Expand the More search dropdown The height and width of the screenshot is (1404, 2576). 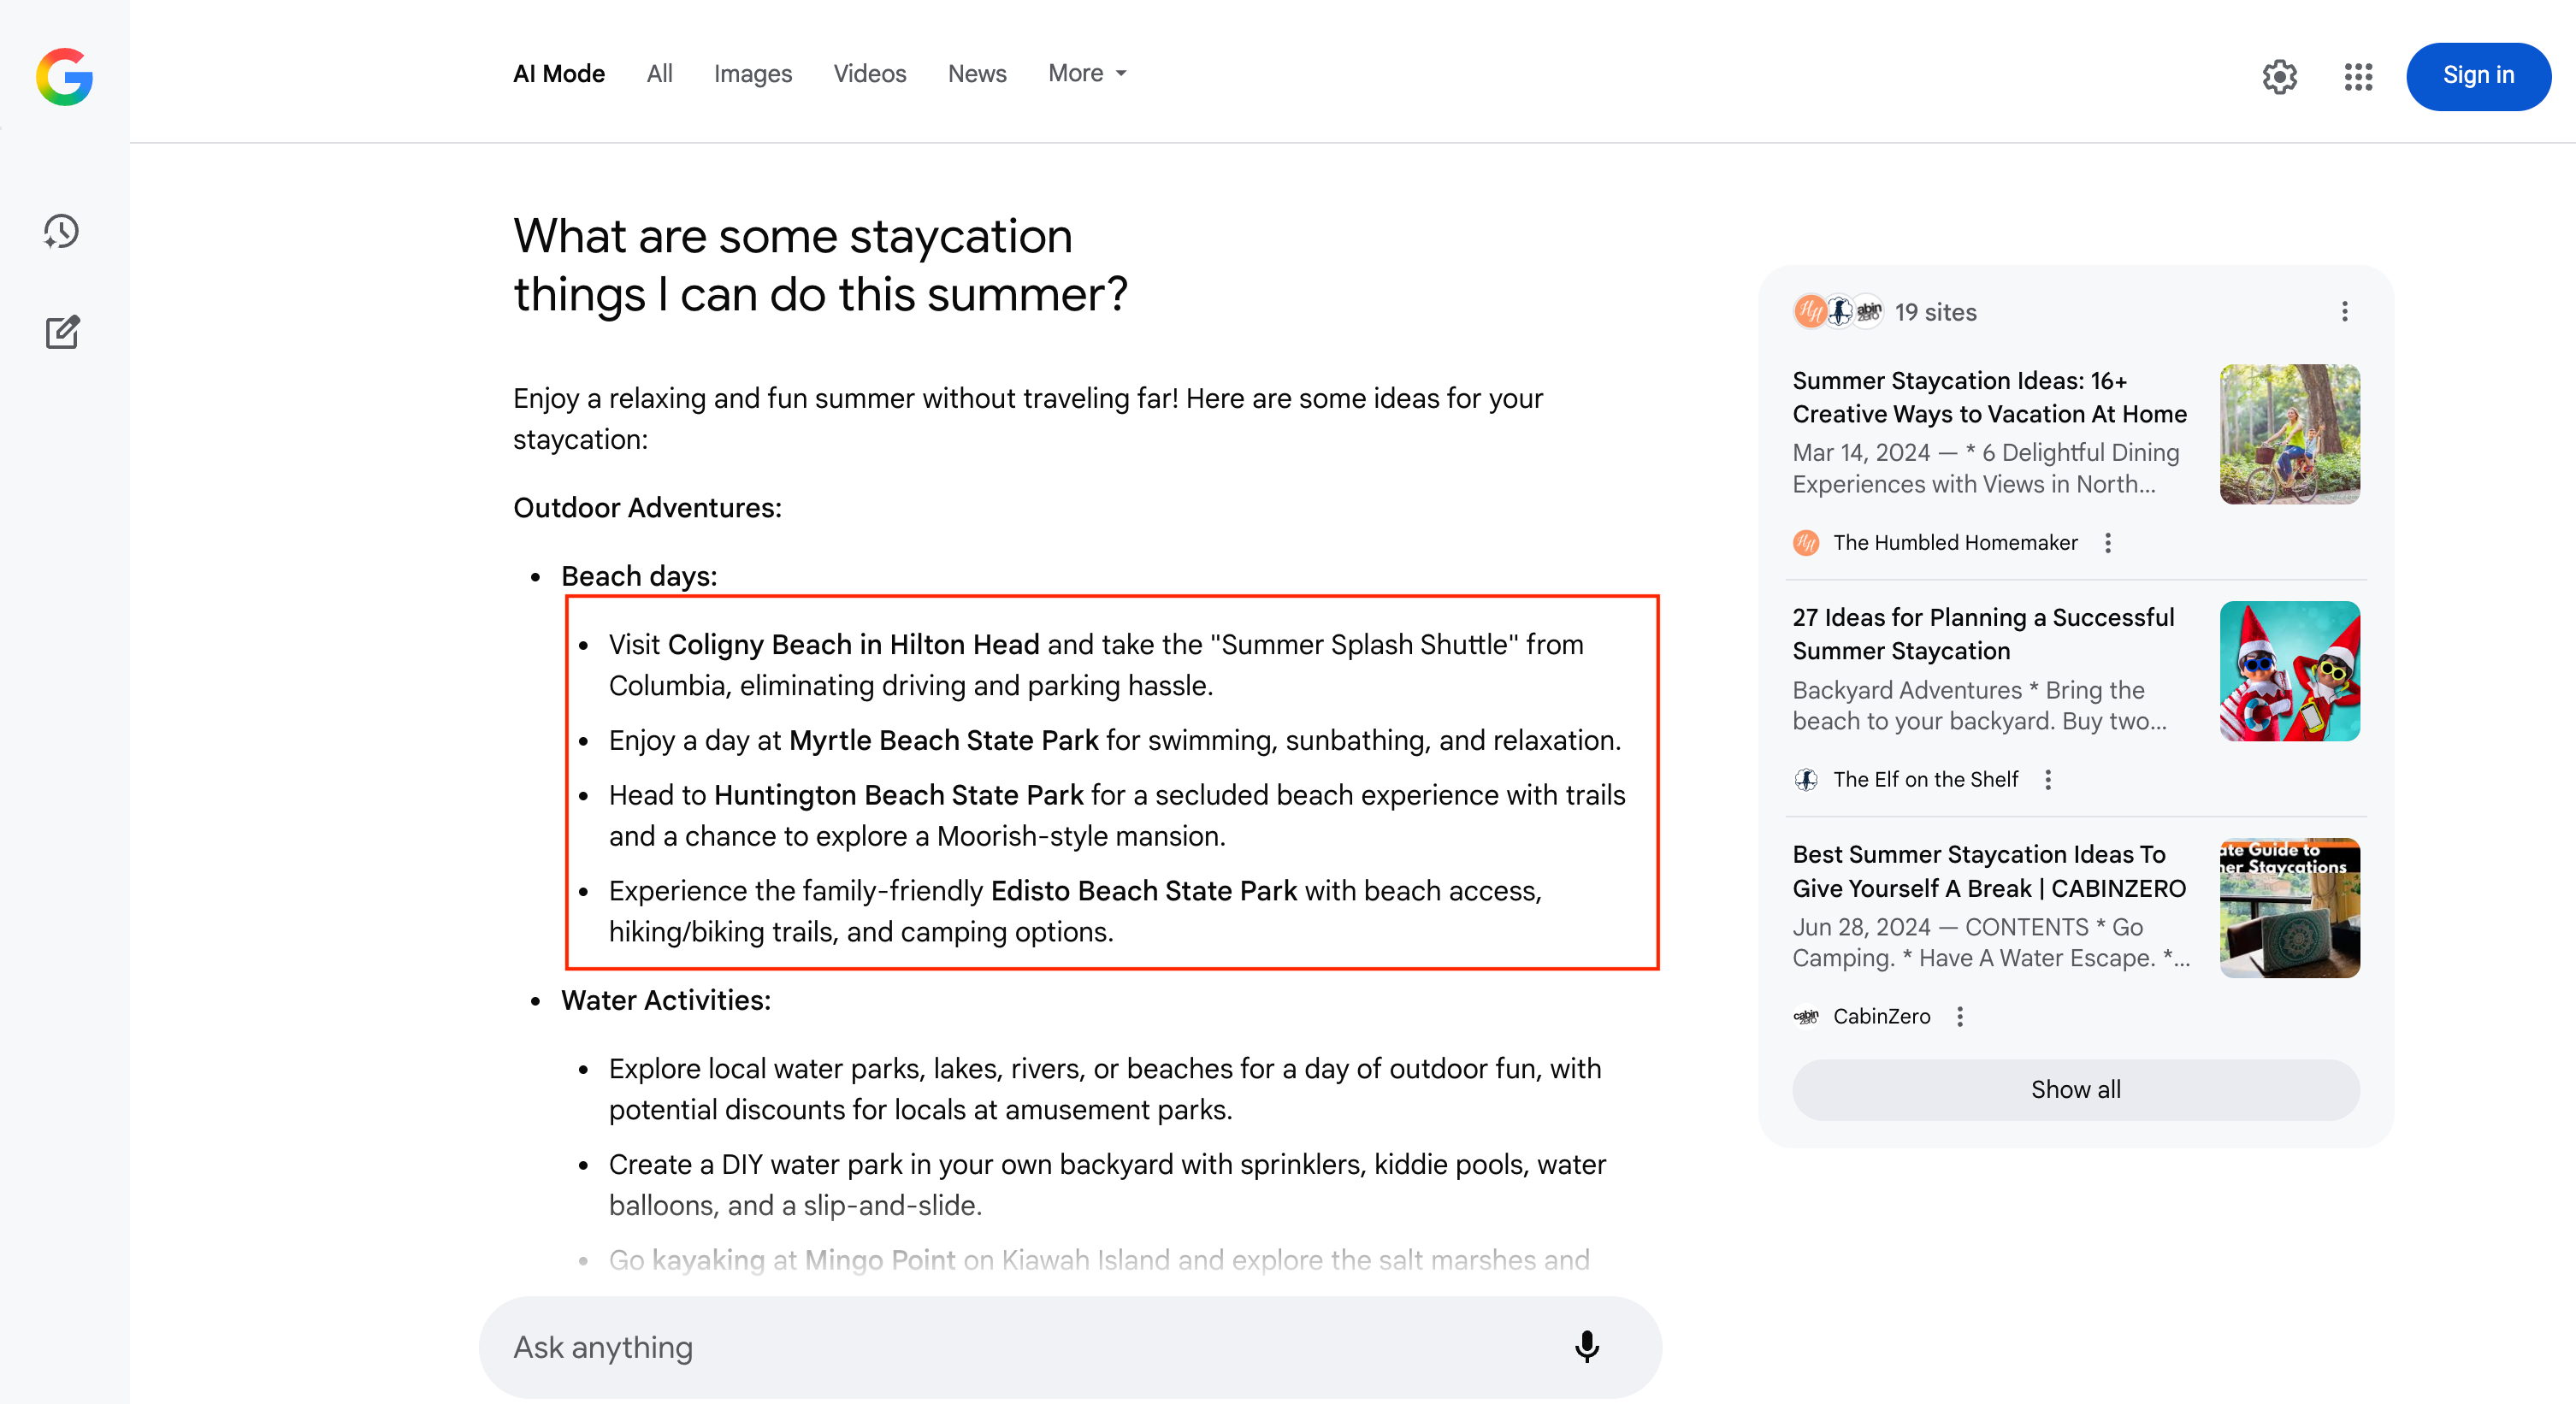coord(1087,74)
